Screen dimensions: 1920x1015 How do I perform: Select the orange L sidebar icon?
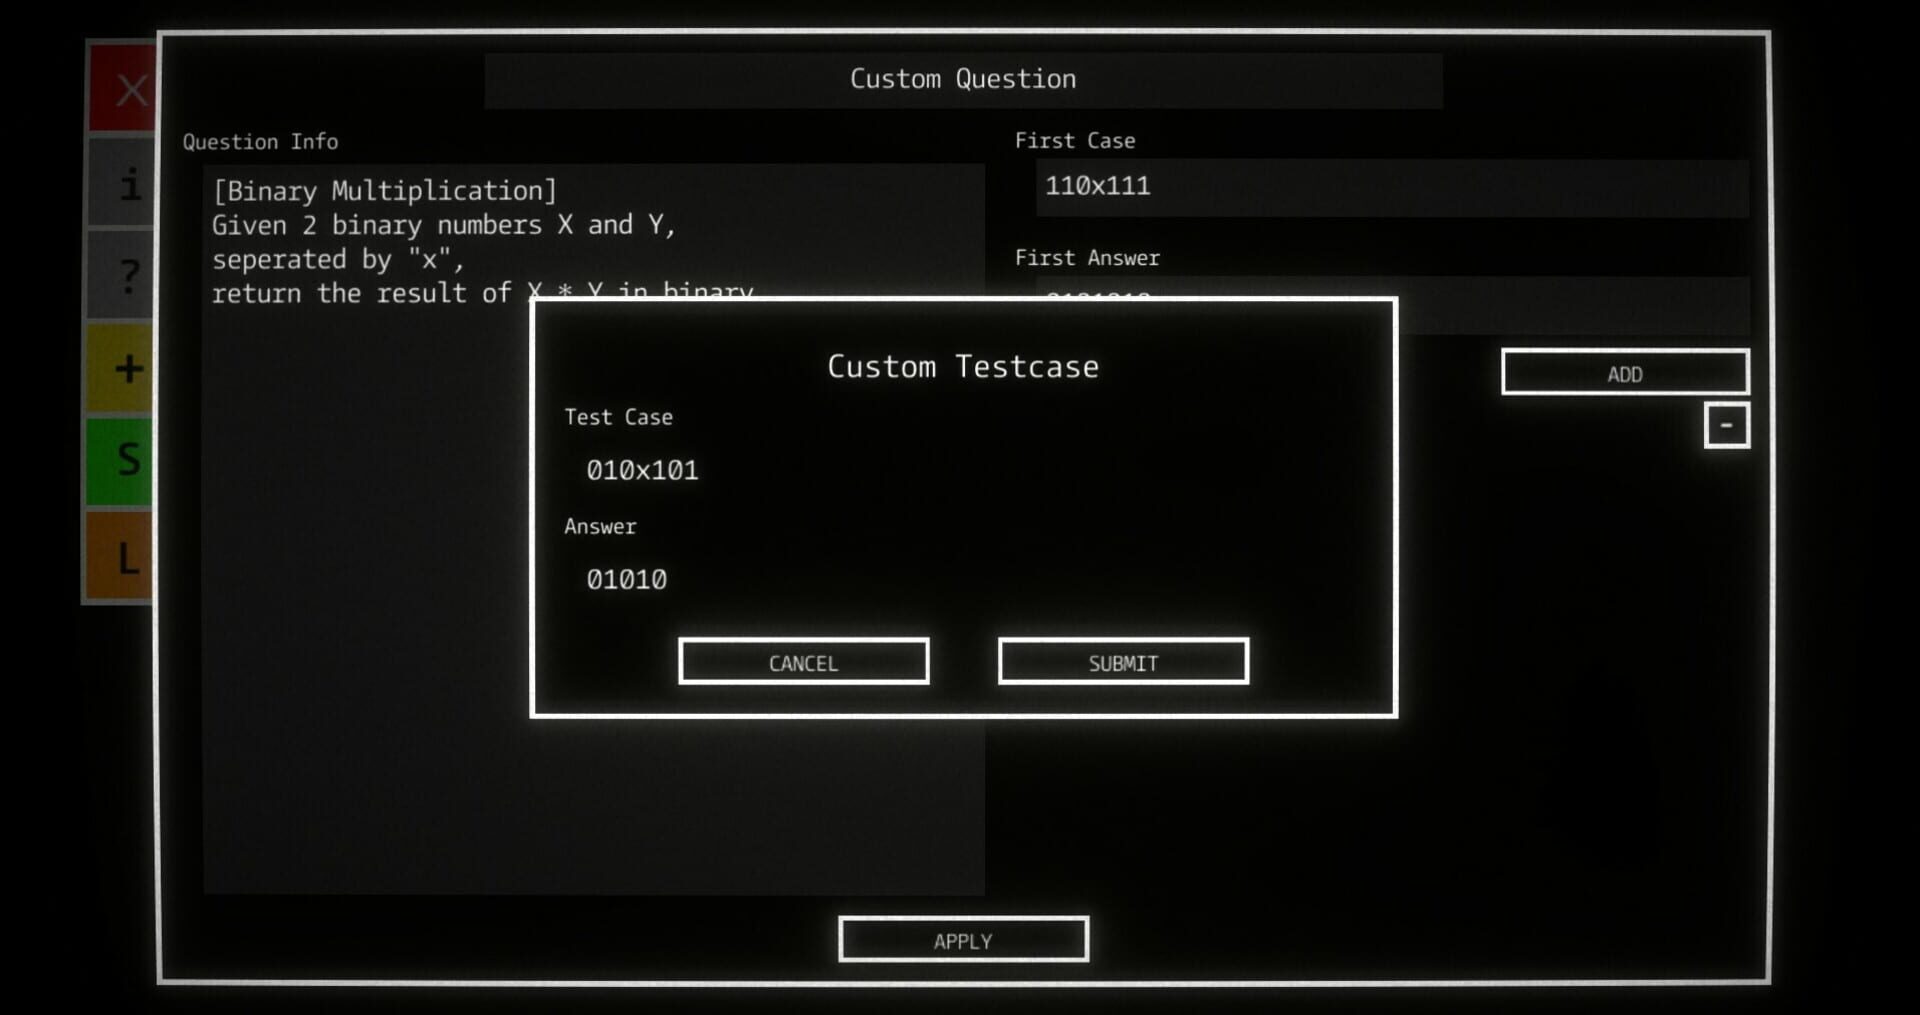124,557
